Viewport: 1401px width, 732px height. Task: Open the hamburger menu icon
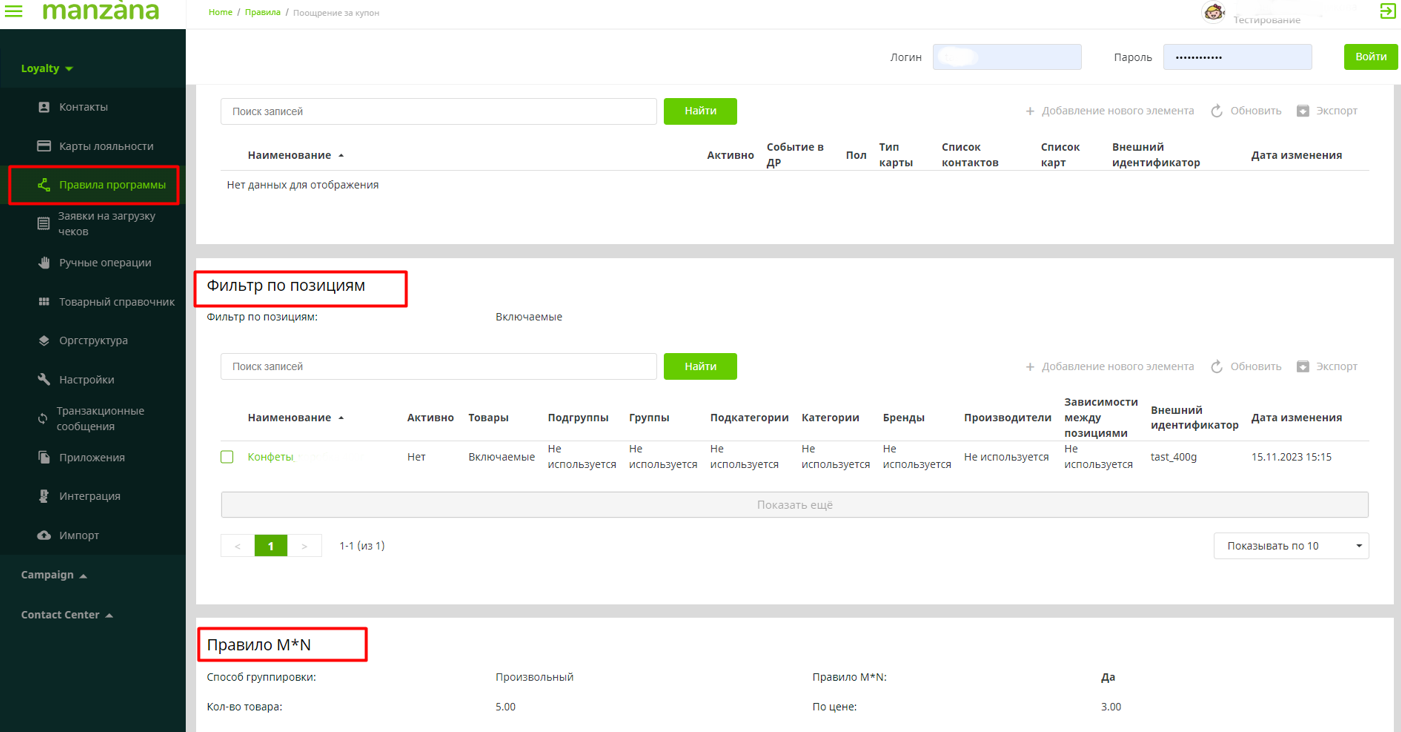pyautogui.click(x=14, y=11)
